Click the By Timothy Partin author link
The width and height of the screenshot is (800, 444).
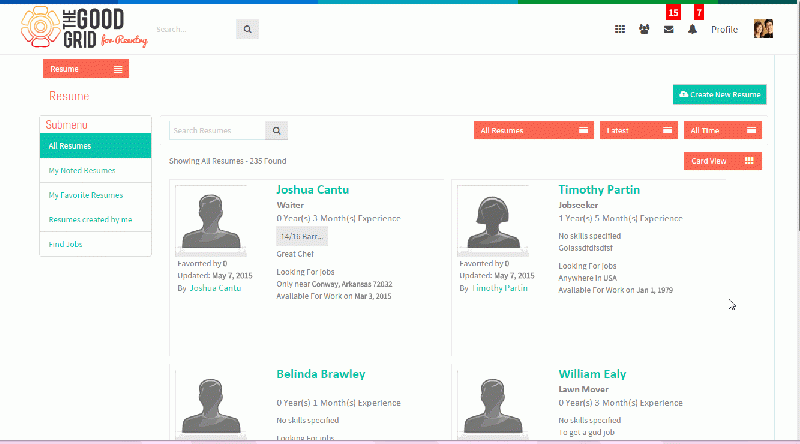499,288
